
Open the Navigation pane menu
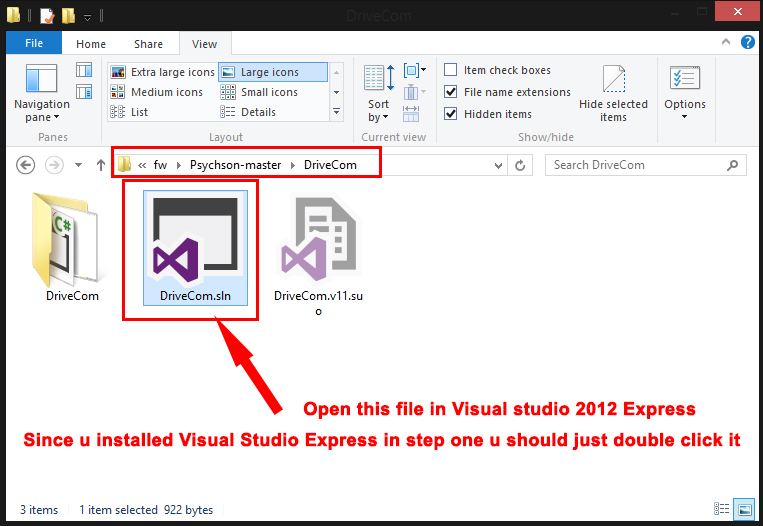[42, 94]
